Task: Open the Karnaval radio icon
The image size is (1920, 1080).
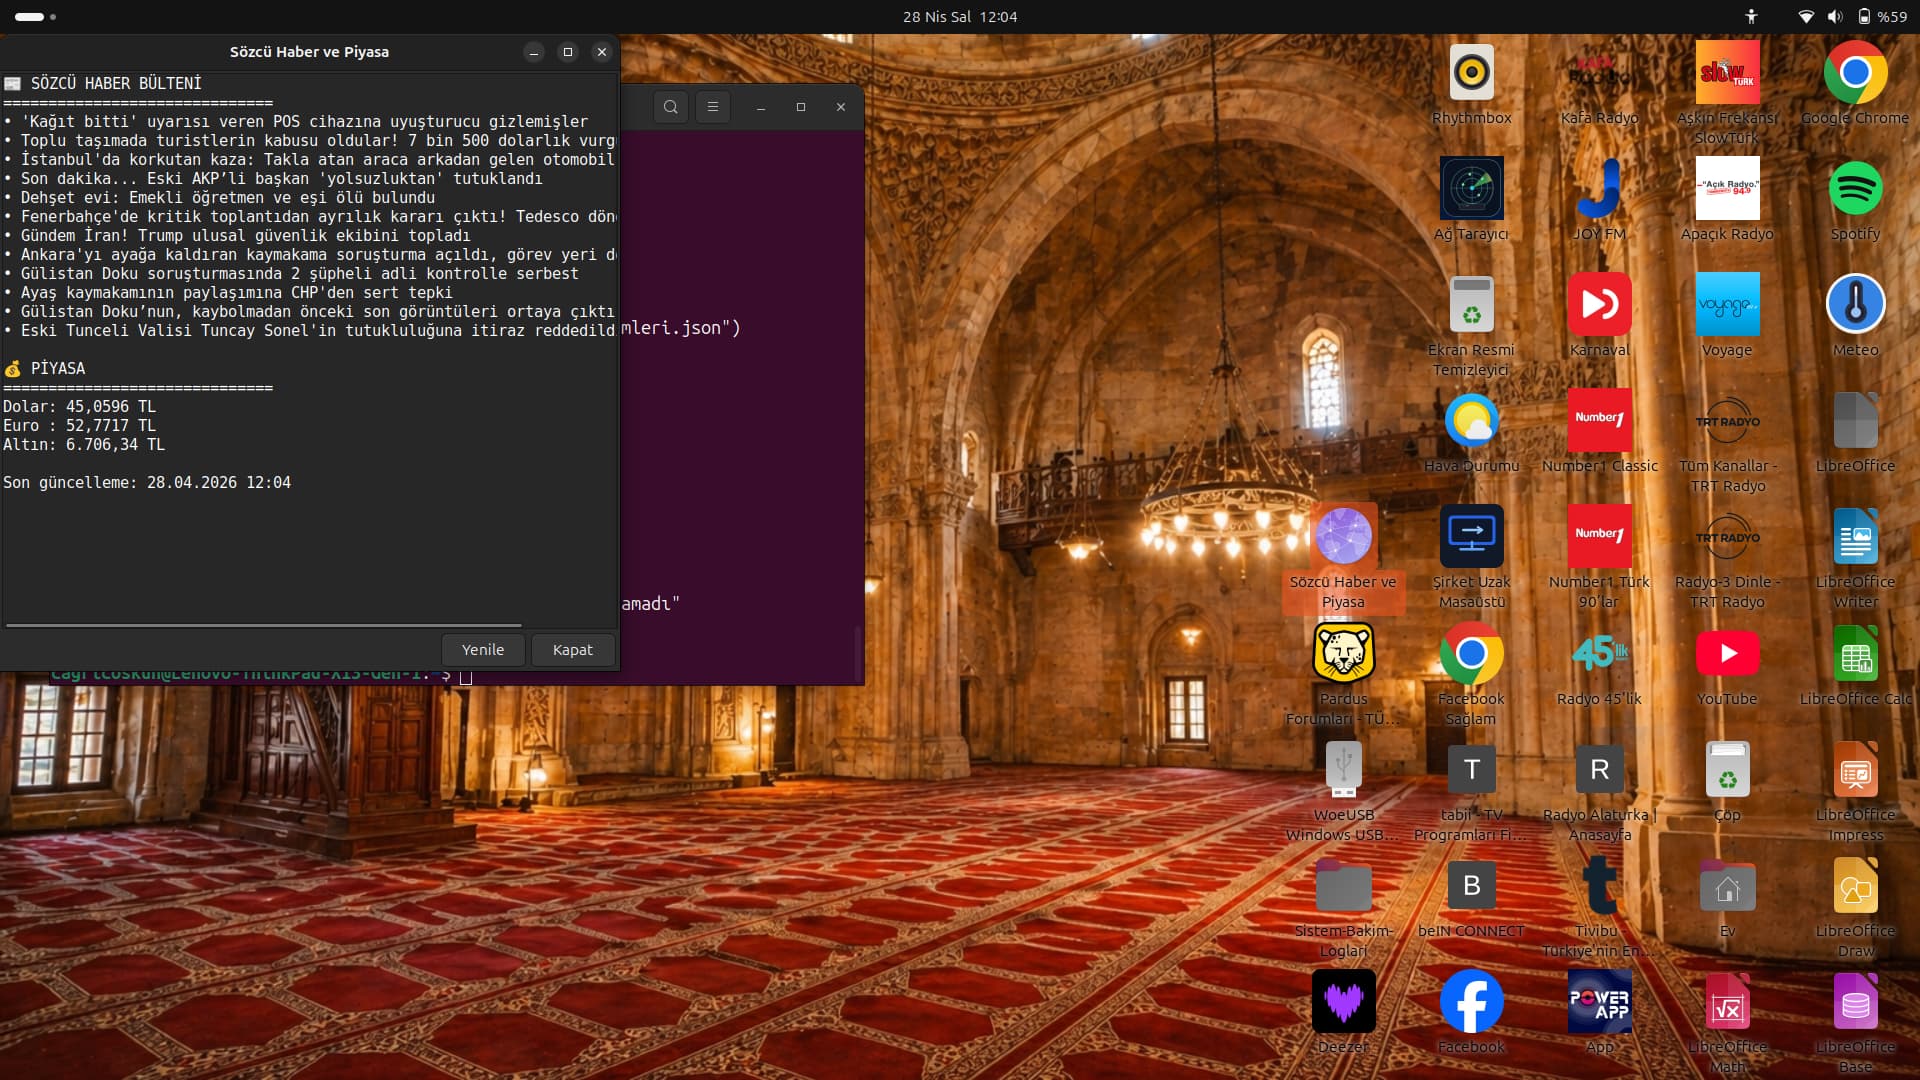Action: [x=1599, y=305]
